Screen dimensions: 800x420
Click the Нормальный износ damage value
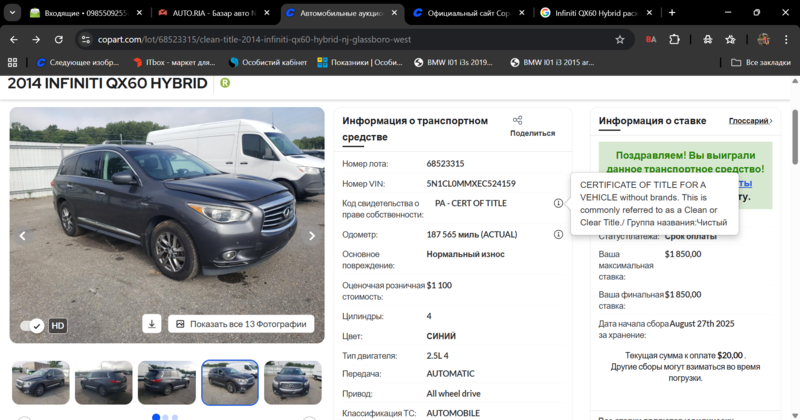(x=465, y=254)
